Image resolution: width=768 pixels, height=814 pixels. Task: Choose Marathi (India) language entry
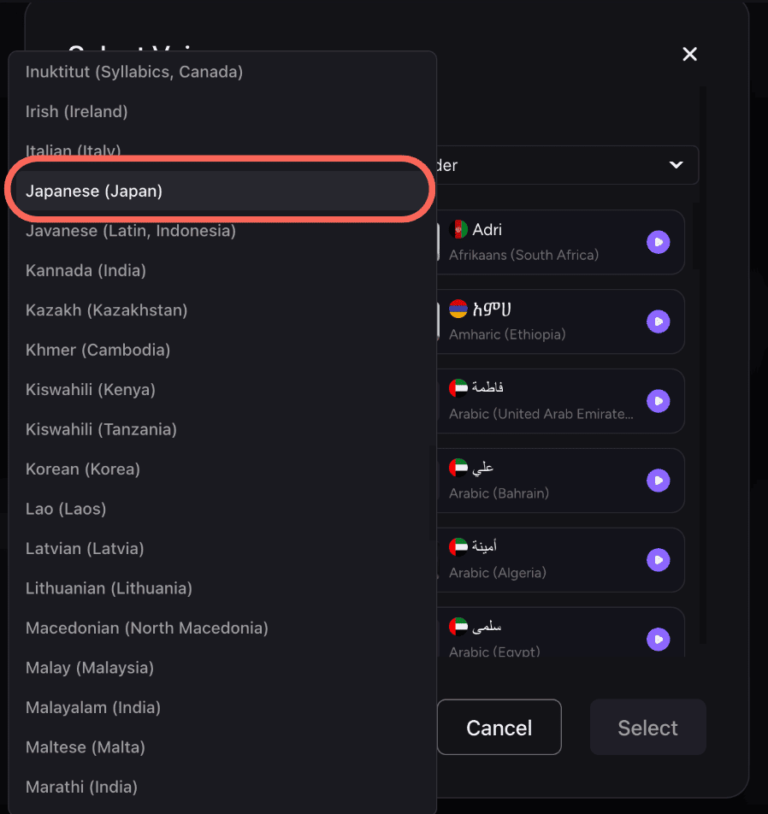[x=81, y=787]
